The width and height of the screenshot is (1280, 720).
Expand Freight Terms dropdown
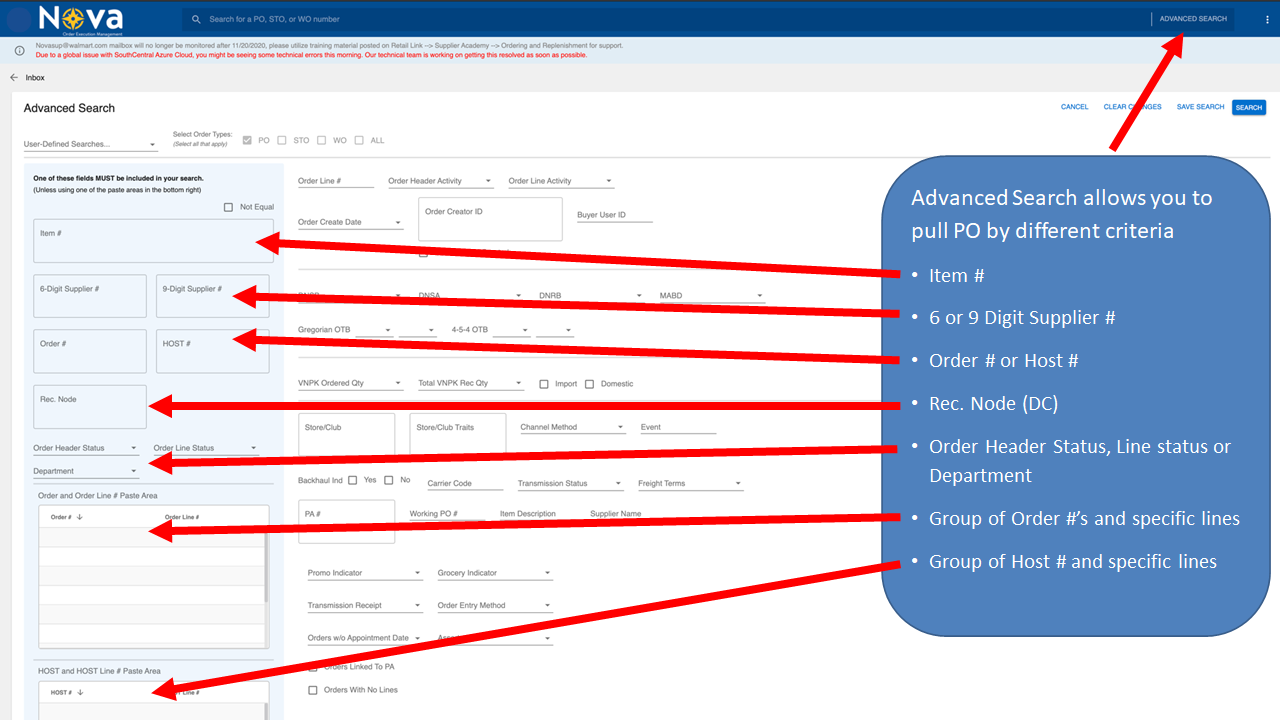tap(691, 483)
